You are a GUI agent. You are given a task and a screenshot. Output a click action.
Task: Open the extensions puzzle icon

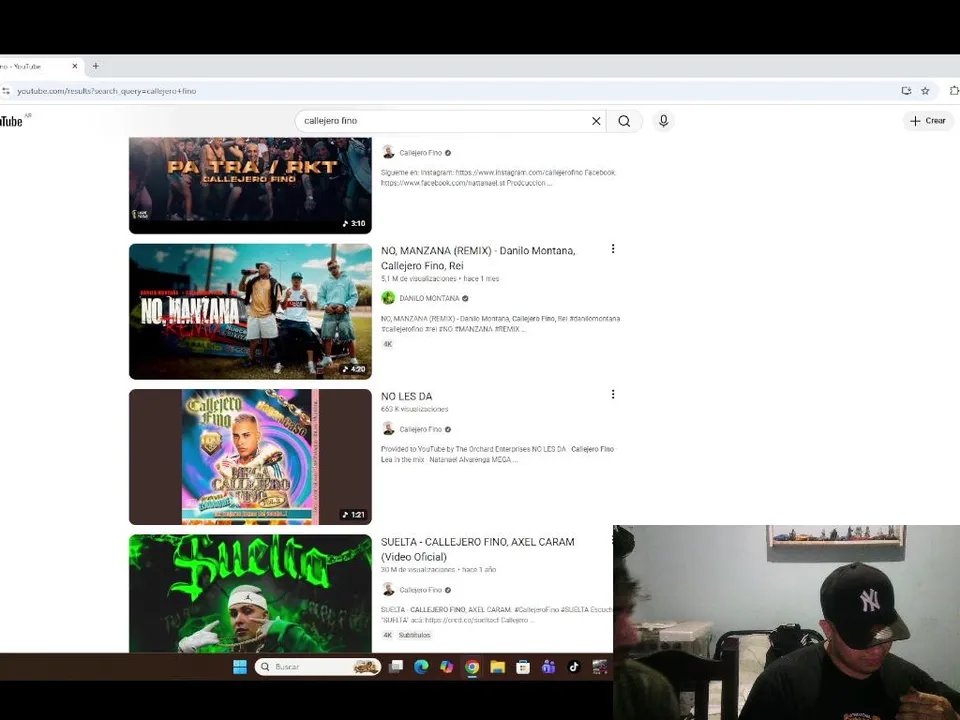pos(954,91)
